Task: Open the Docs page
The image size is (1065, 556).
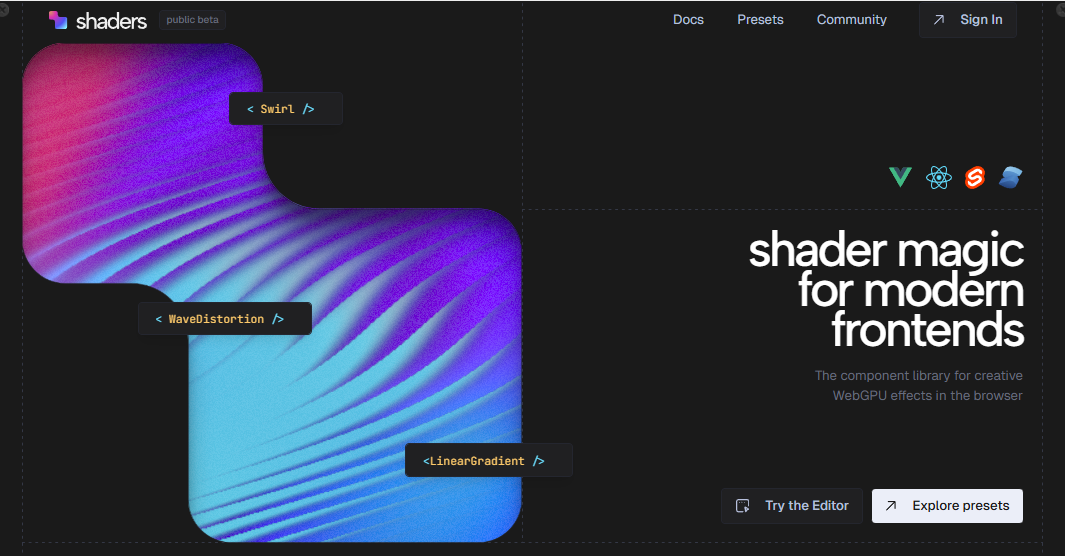Action: coord(688,20)
